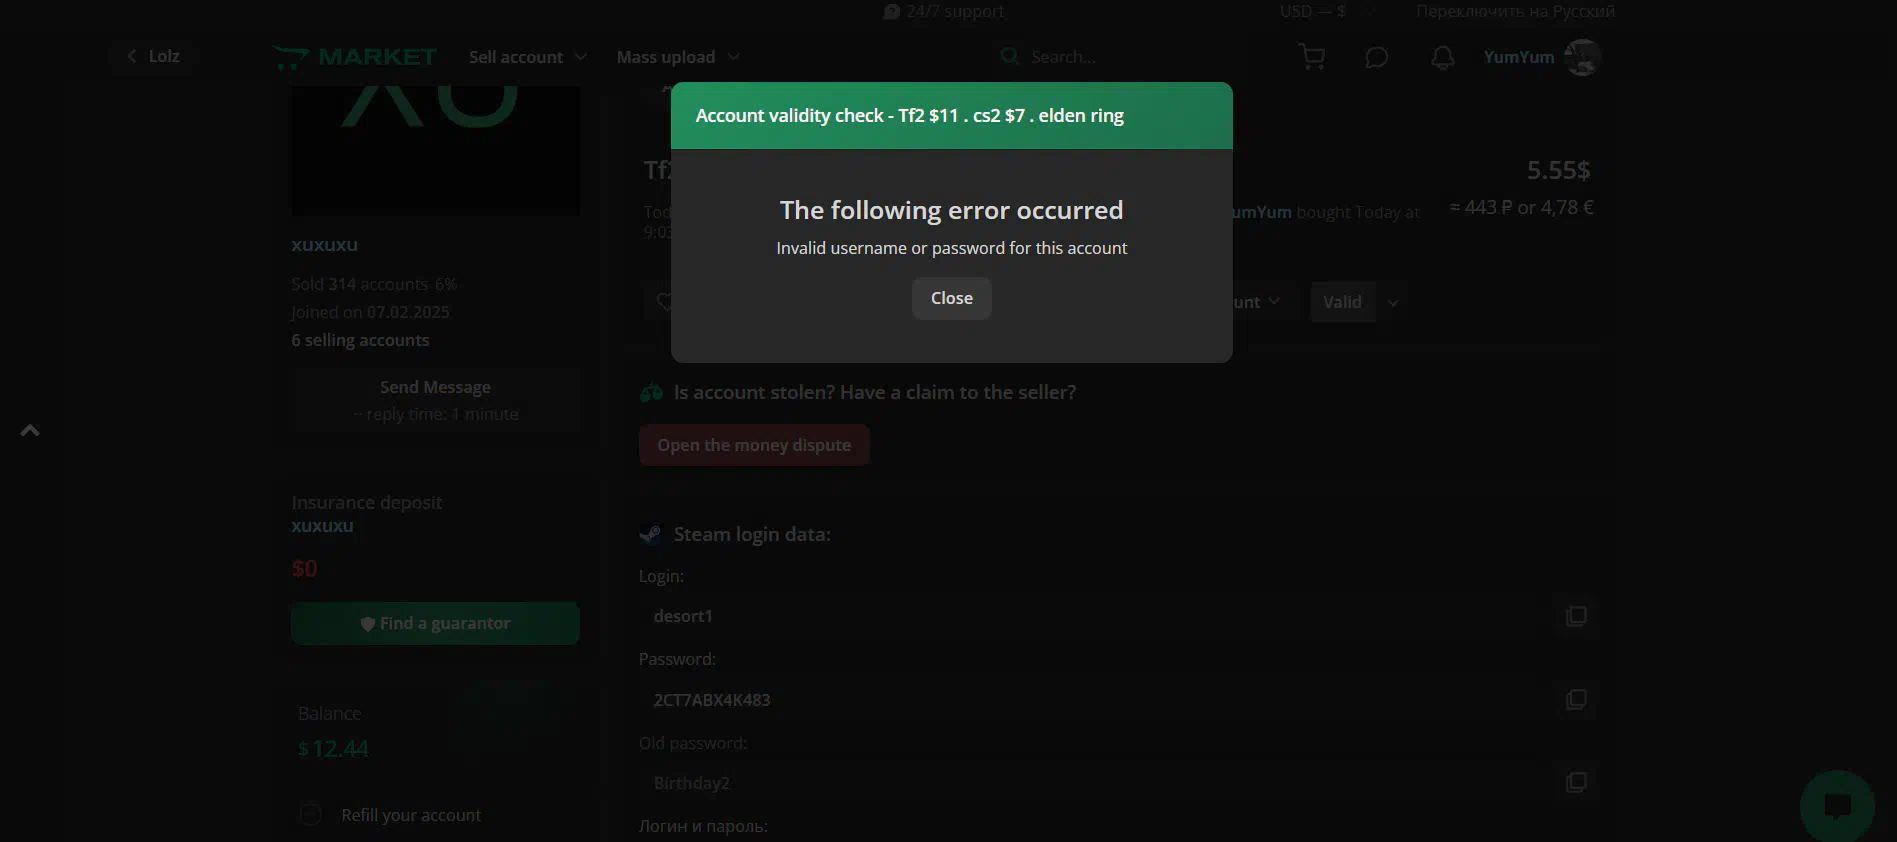The image size is (1897, 842).
Task: View 6 selling accounts
Action: point(360,340)
